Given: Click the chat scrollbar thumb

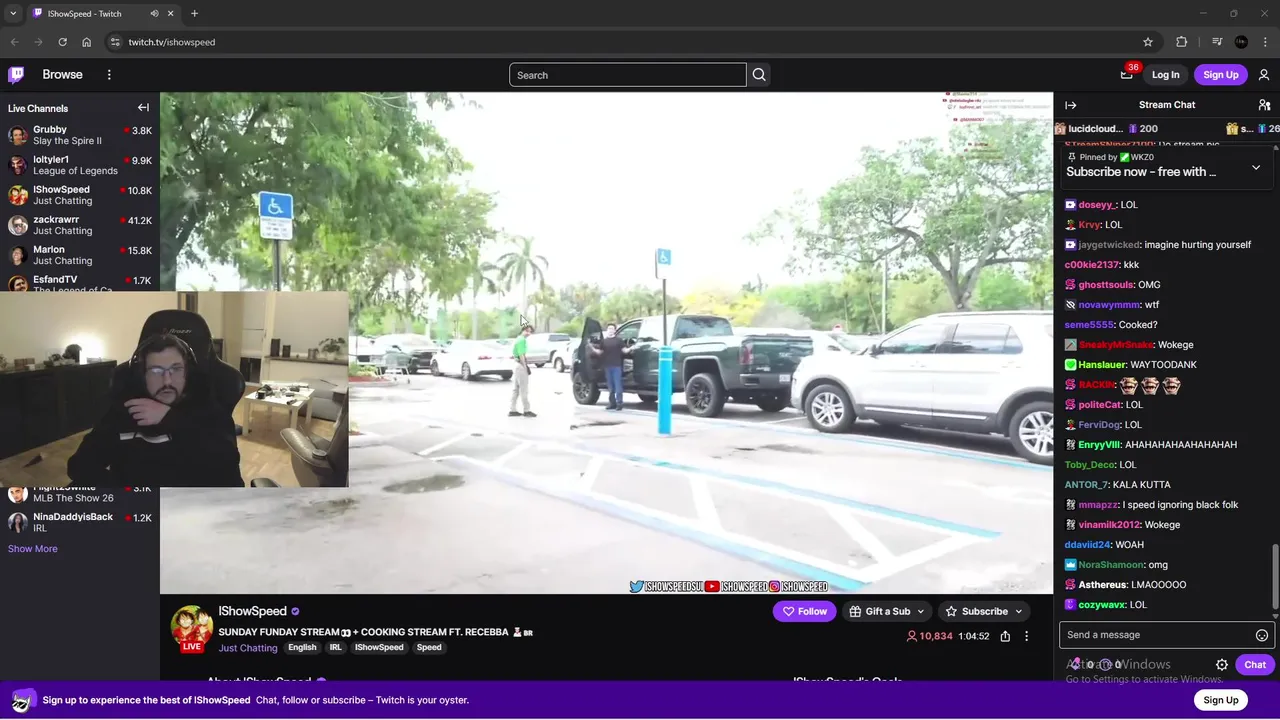Looking at the screenshot, I should tap(1274, 575).
